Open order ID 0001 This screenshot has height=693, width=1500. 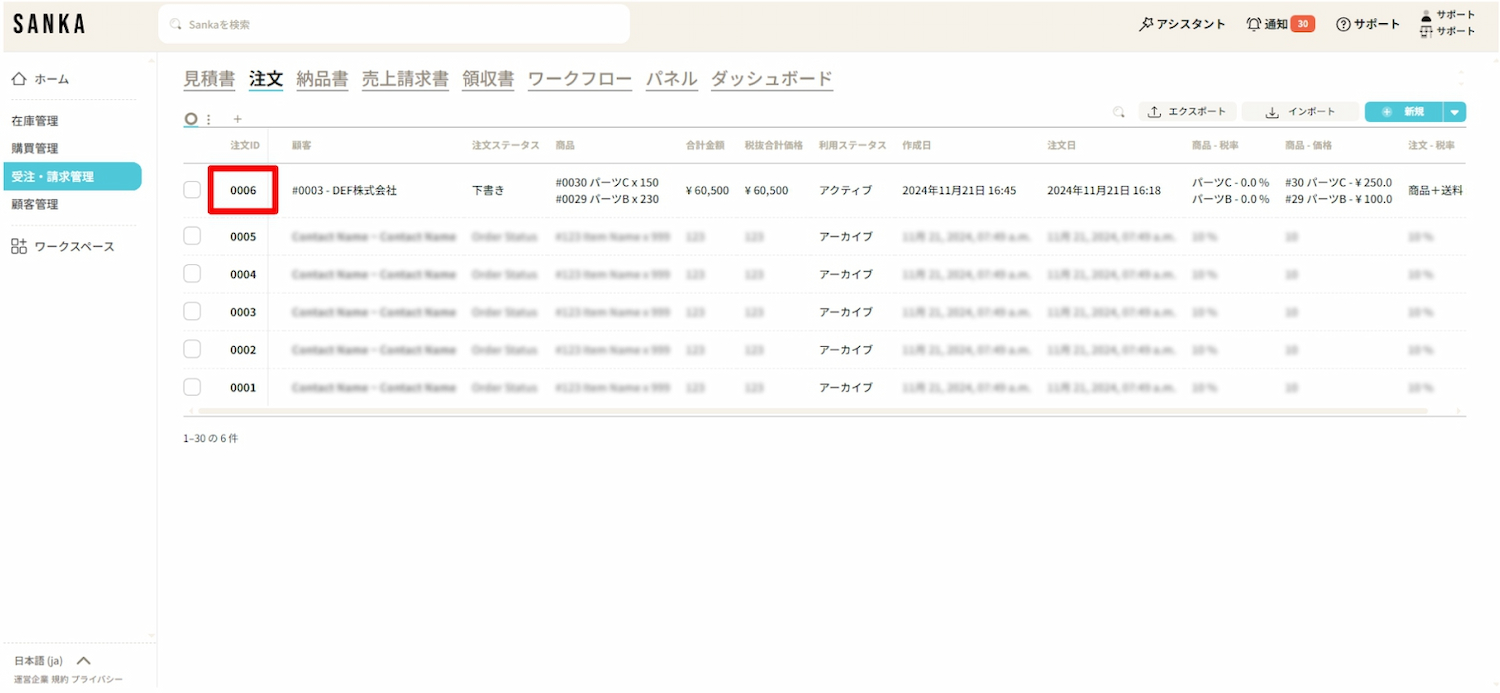[243, 387]
